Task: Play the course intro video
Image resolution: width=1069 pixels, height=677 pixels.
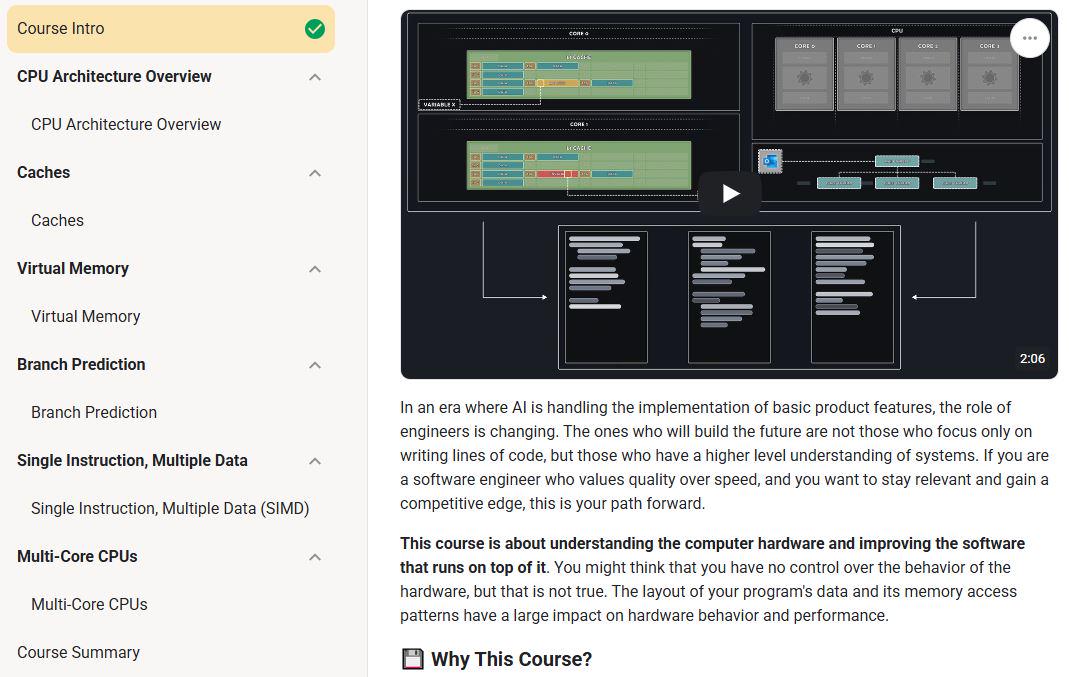Action: tap(730, 194)
